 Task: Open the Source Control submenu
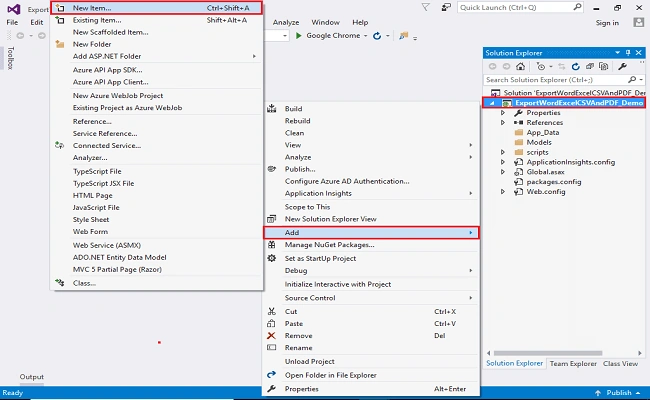[x=371, y=298]
